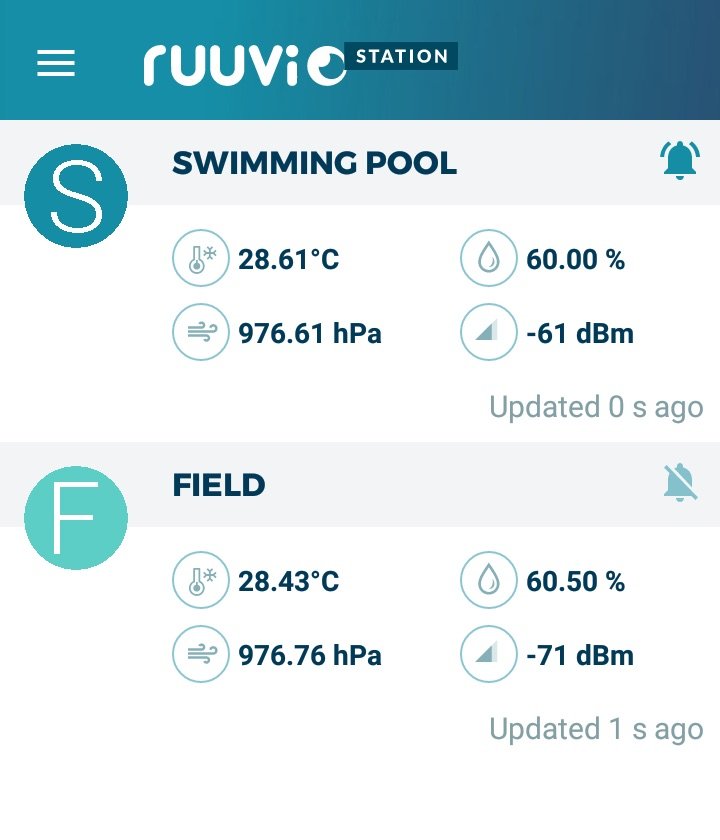The height and width of the screenshot is (840, 720).
Task: Open the SWIMMING POOL sensor title
Action: pos(314,163)
